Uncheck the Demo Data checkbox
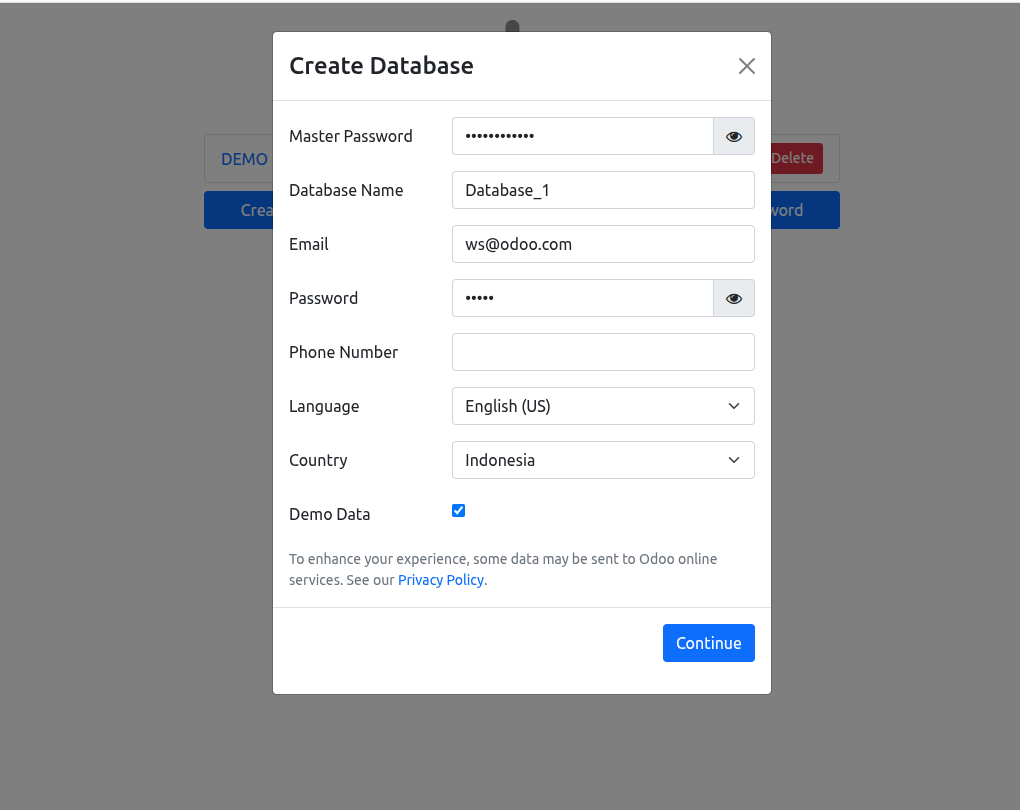The width and height of the screenshot is (1020, 810). (459, 511)
